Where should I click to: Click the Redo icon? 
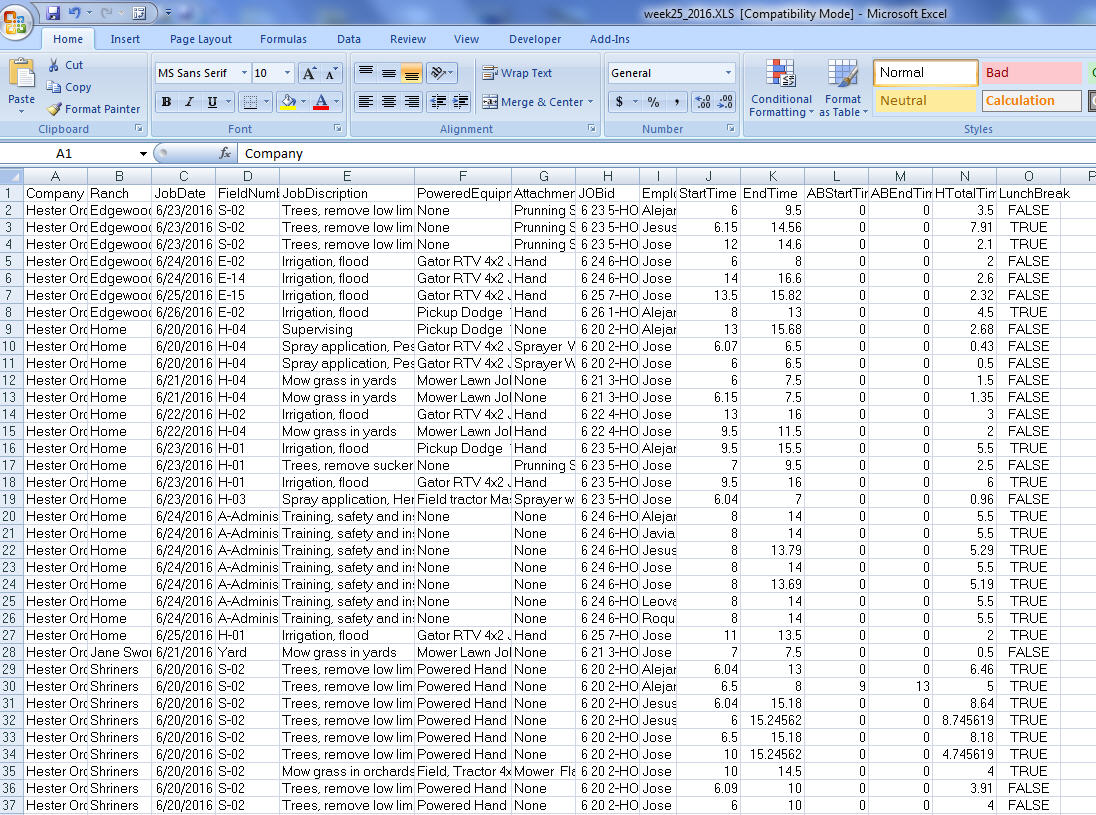[x=106, y=13]
